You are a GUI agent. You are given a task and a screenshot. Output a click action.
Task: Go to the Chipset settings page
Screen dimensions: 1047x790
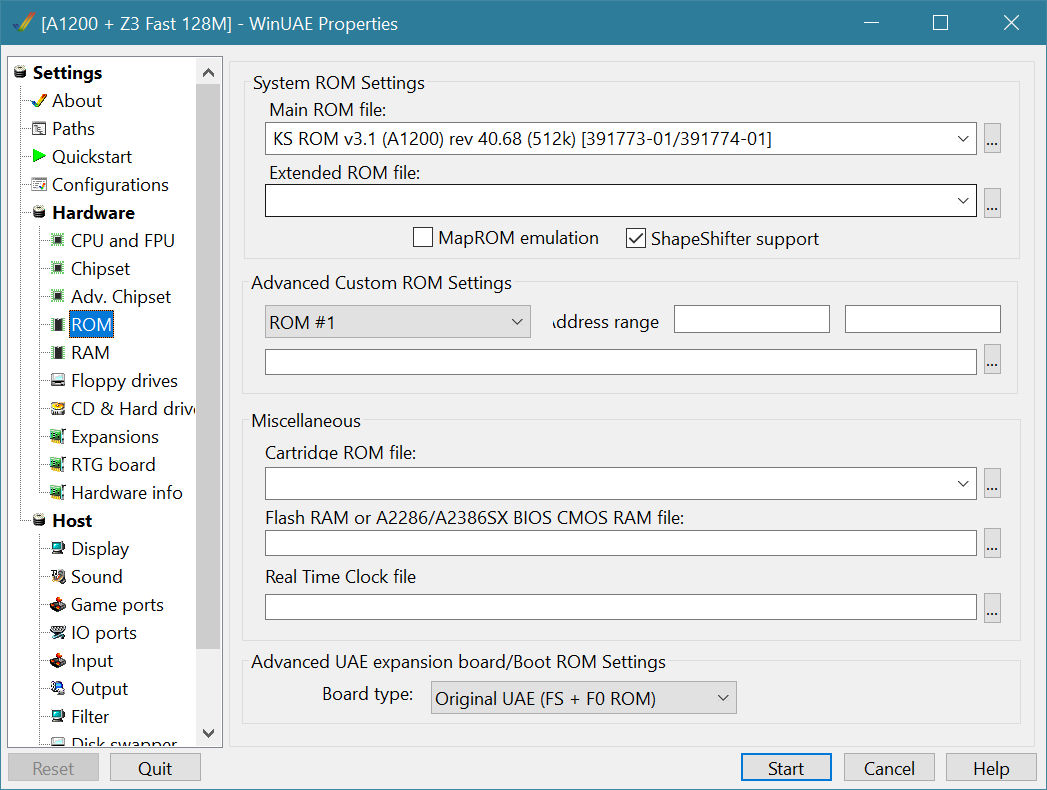coord(100,269)
